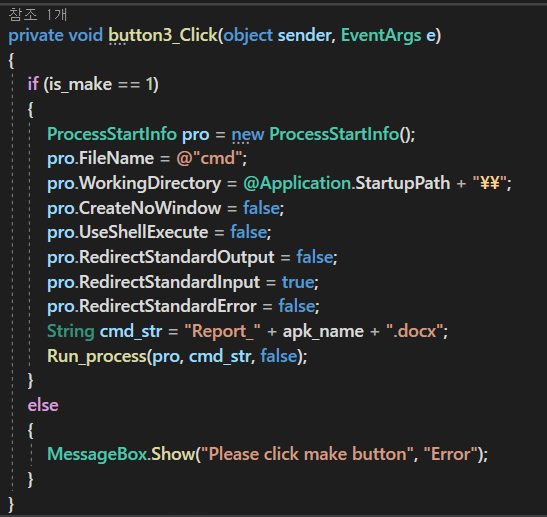Click 'pro.WorkingDirectory' property
The width and height of the screenshot is (547, 517).
(134, 183)
